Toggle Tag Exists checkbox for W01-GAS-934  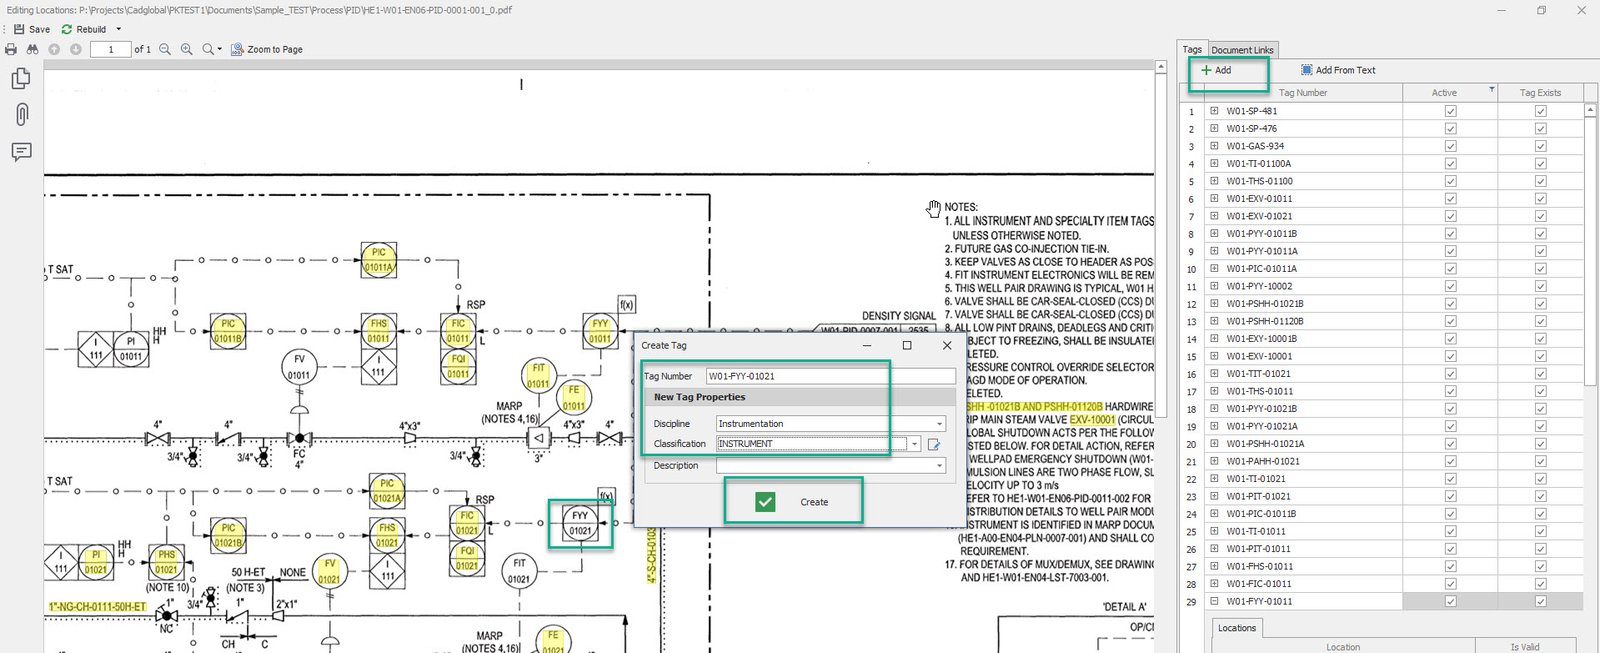click(x=1540, y=146)
